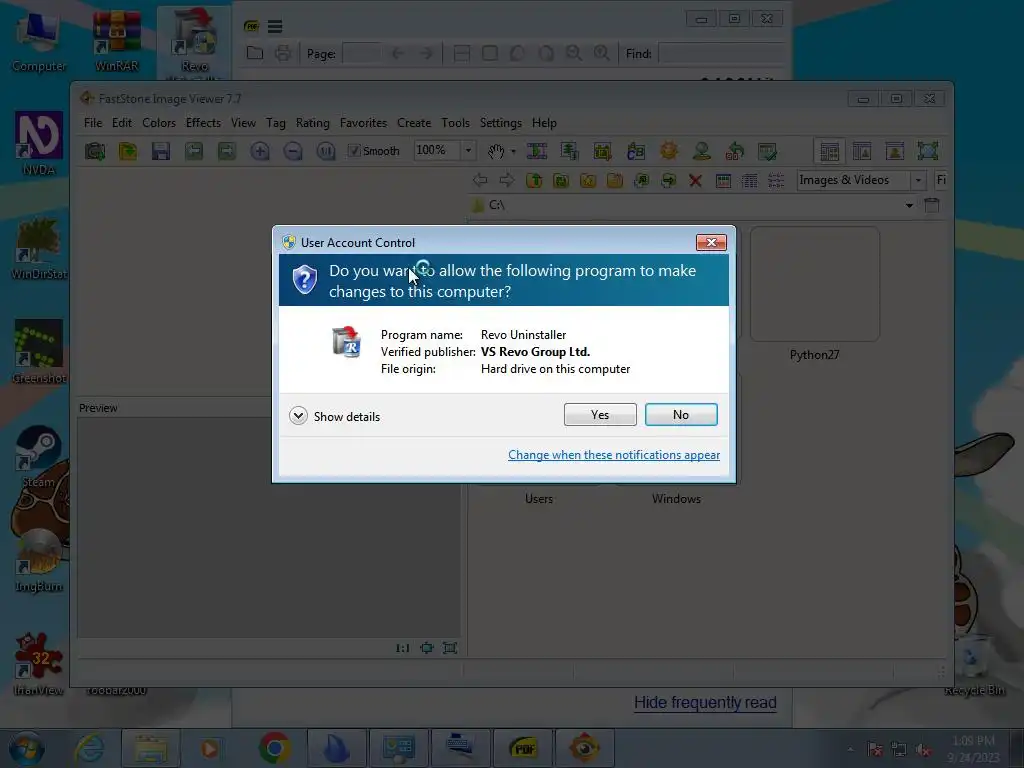Open the 100% zoom level dropdown
The image size is (1024, 768).
[x=468, y=151]
